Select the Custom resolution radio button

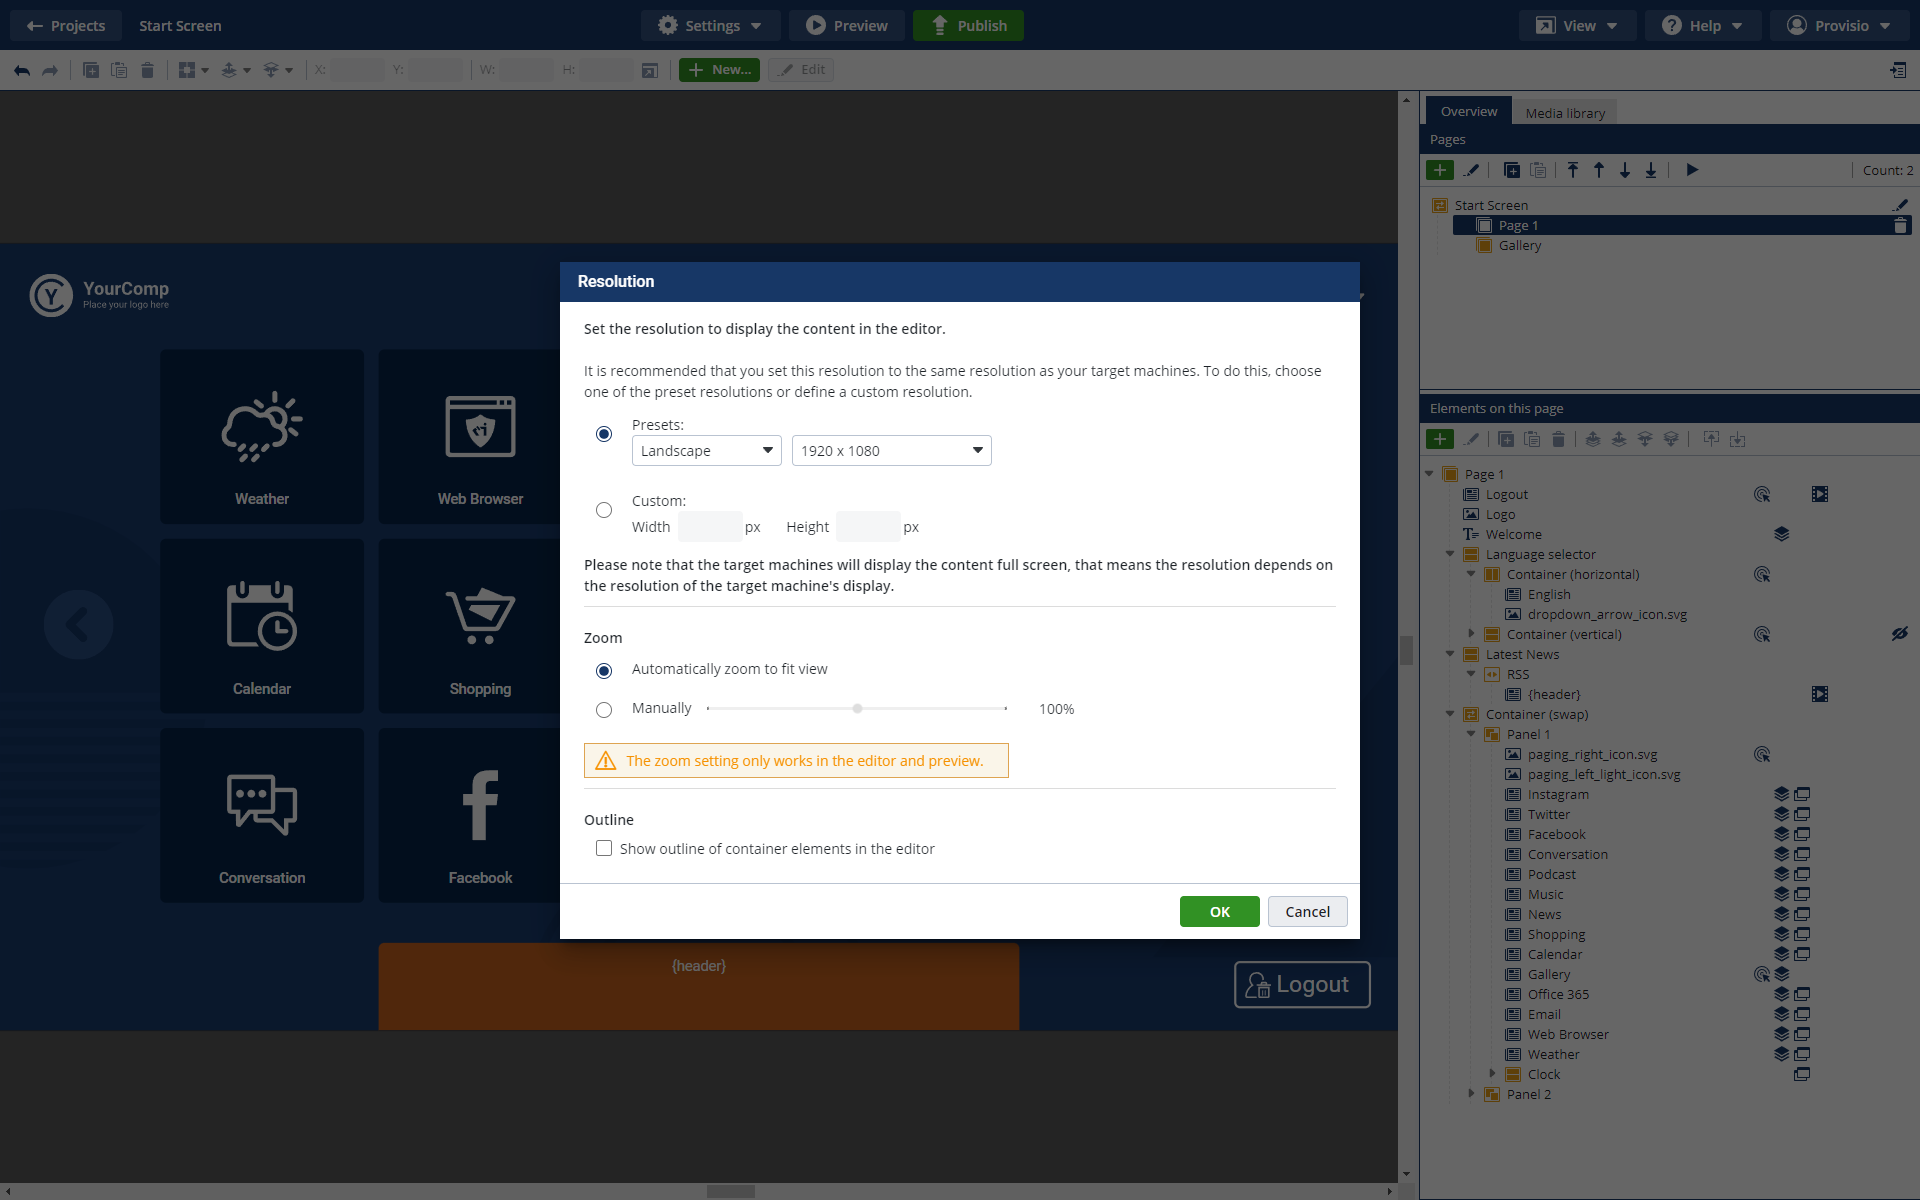(x=604, y=510)
